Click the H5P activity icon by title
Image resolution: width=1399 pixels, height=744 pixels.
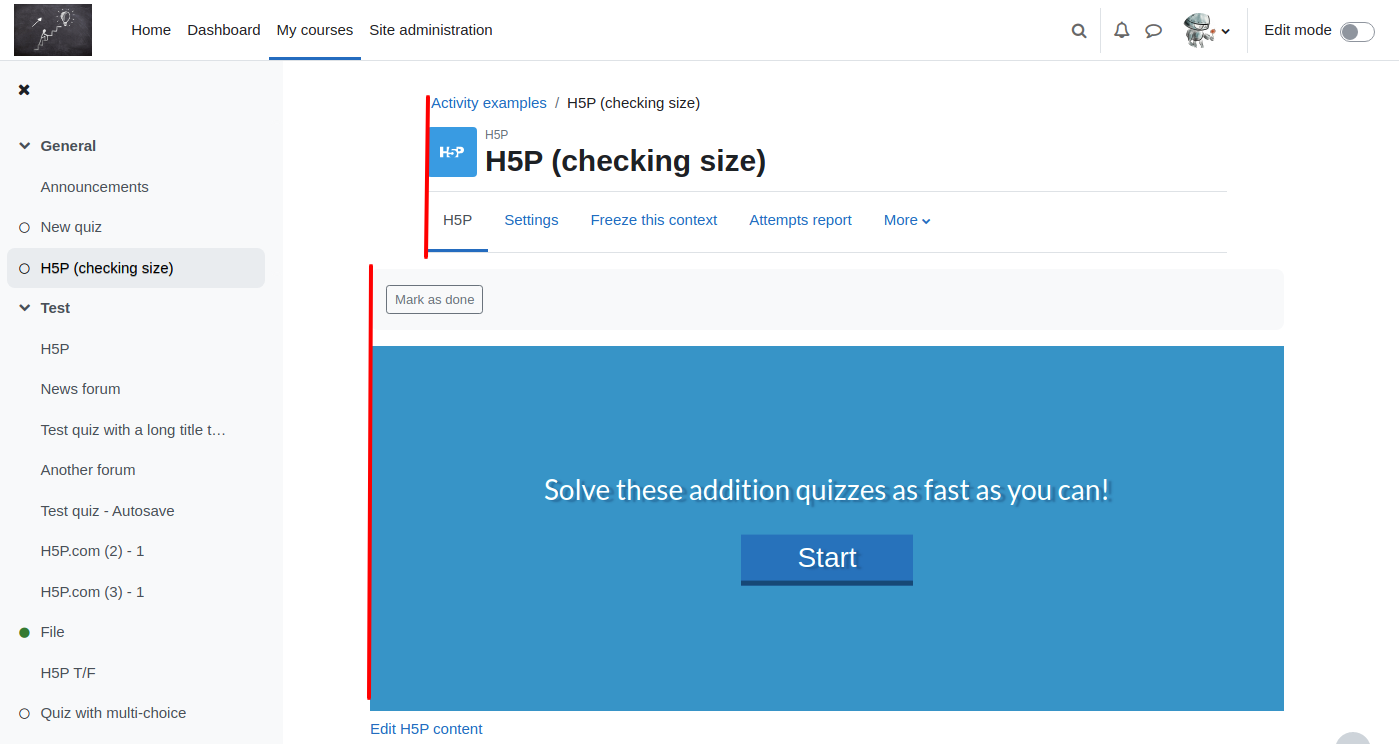[453, 152]
